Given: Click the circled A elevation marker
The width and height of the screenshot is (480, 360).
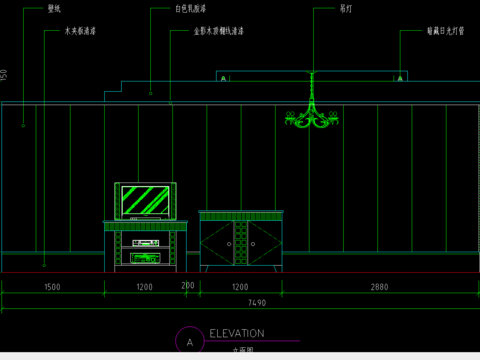Looking at the screenshot, I should point(190,340).
